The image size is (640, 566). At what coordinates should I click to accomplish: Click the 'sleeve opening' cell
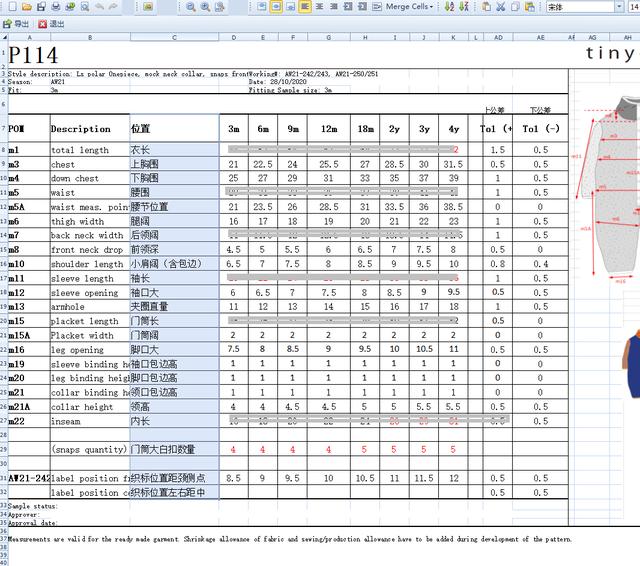(x=90, y=293)
